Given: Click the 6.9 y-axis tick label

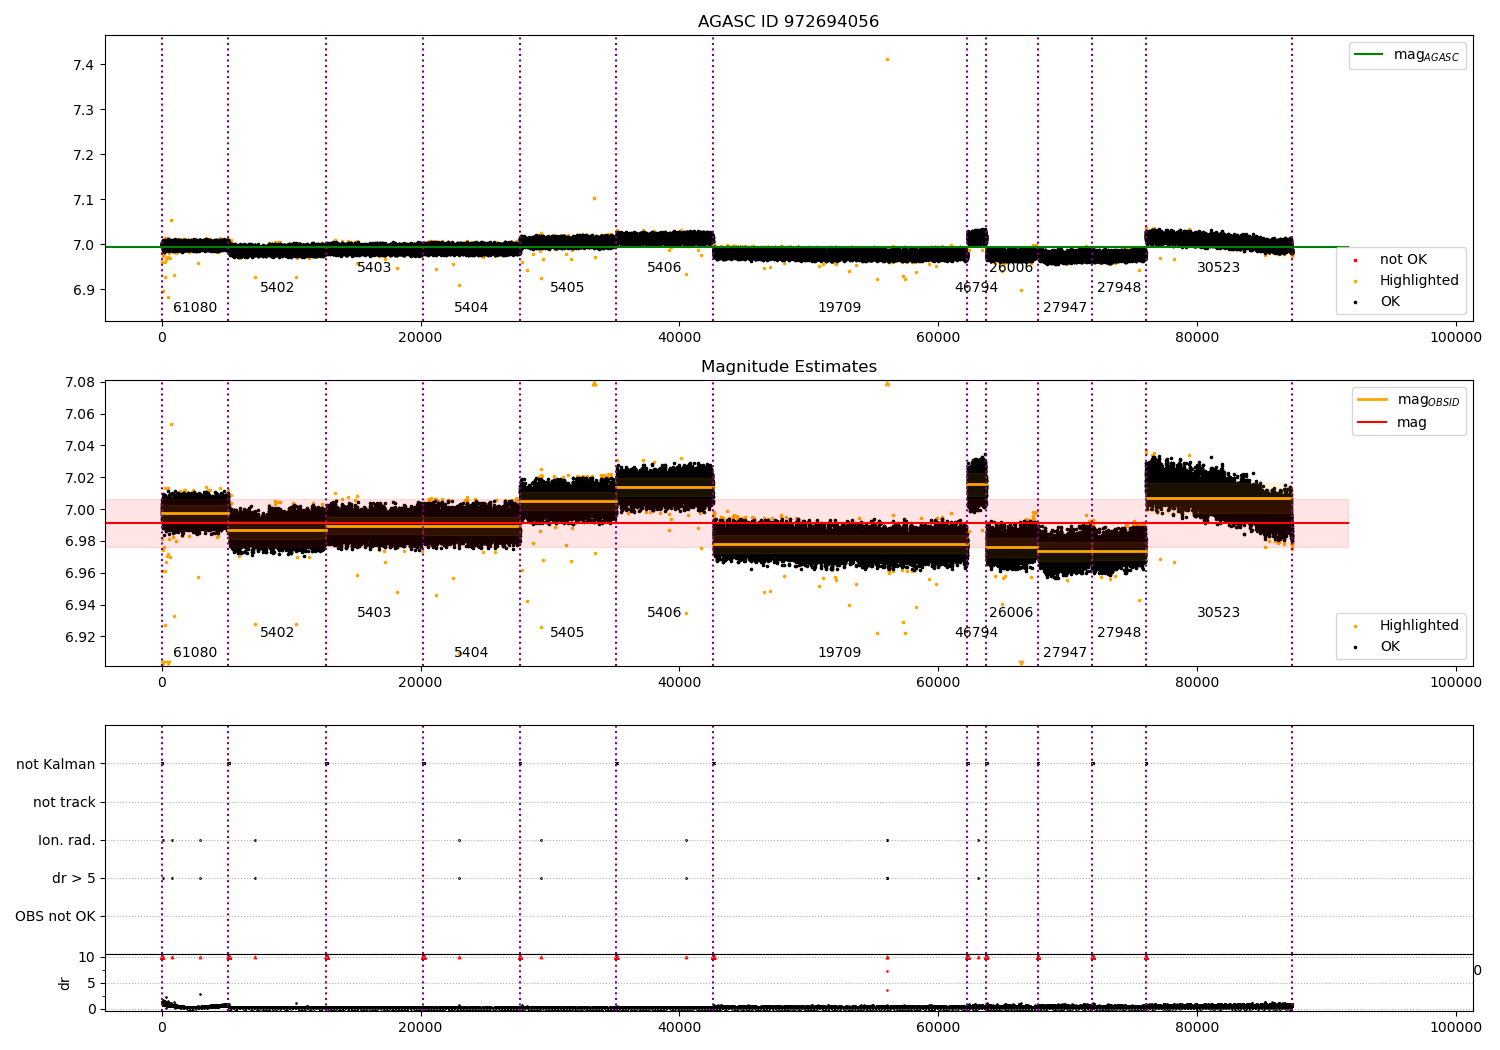Looking at the screenshot, I should [84, 290].
